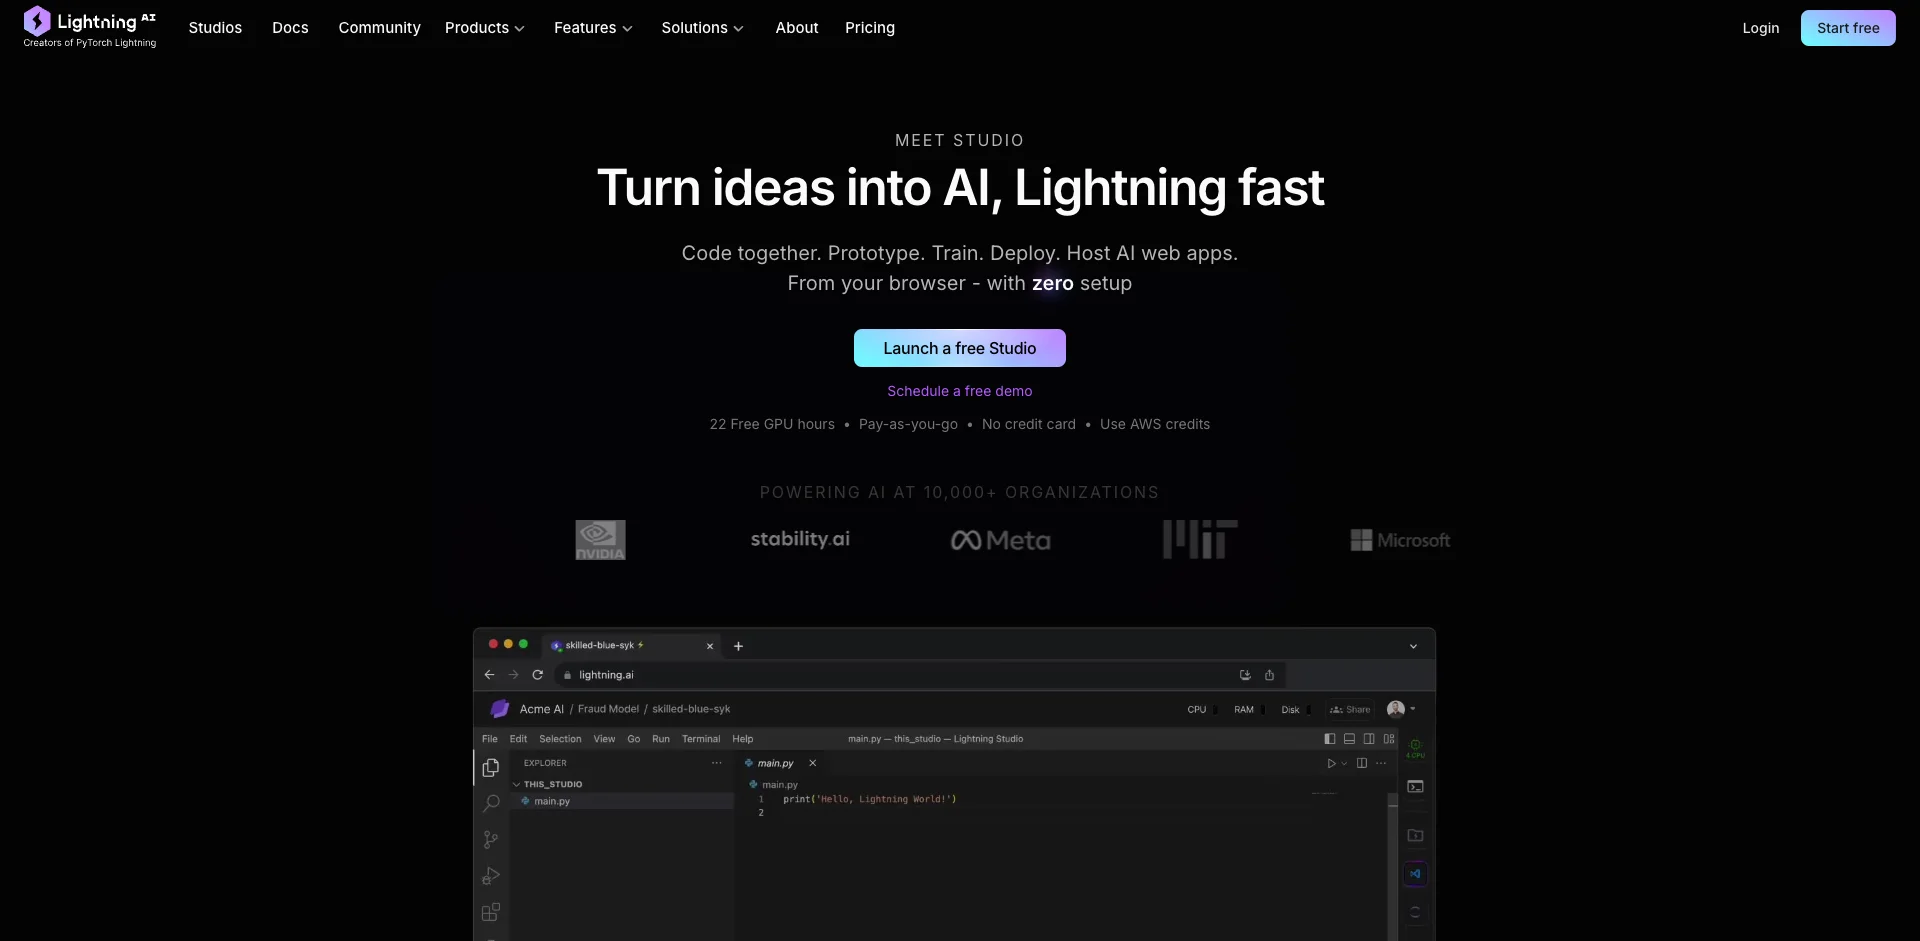The width and height of the screenshot is (1920, 941).
Task: Click the Login link
Action: tap(1761, 28)
